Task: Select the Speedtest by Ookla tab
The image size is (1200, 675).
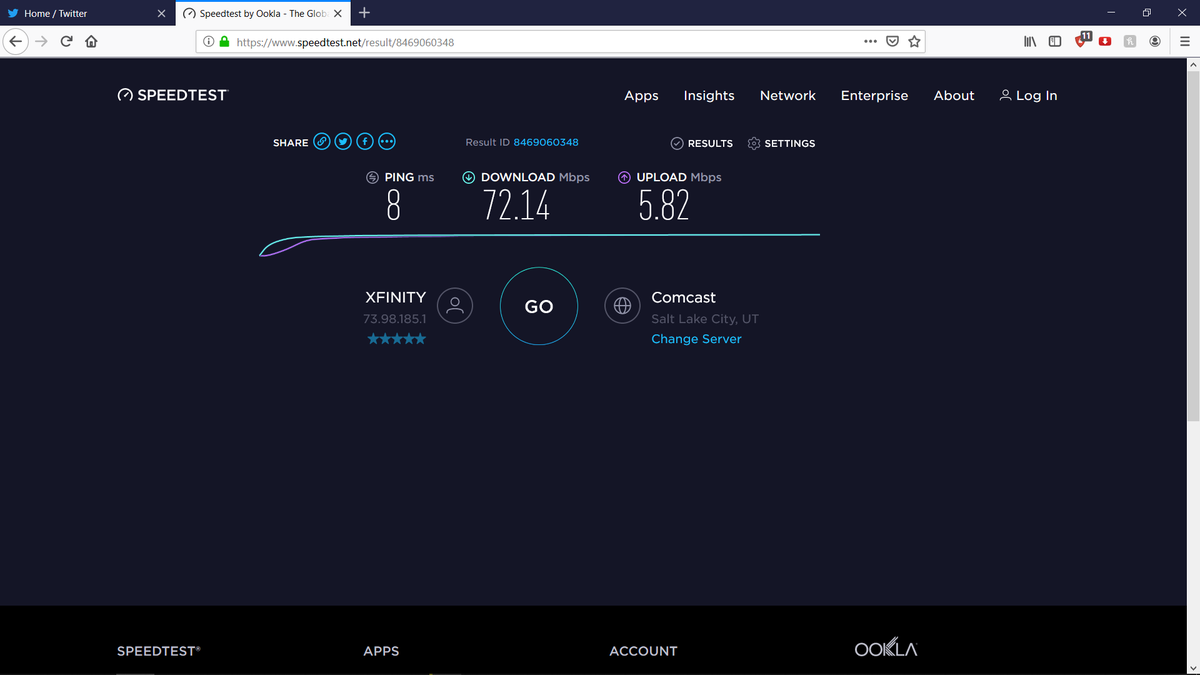Action: tap(263, 14)
